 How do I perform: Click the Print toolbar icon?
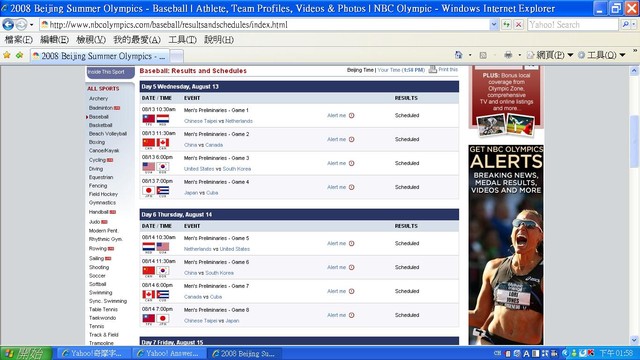pos(508,55)
